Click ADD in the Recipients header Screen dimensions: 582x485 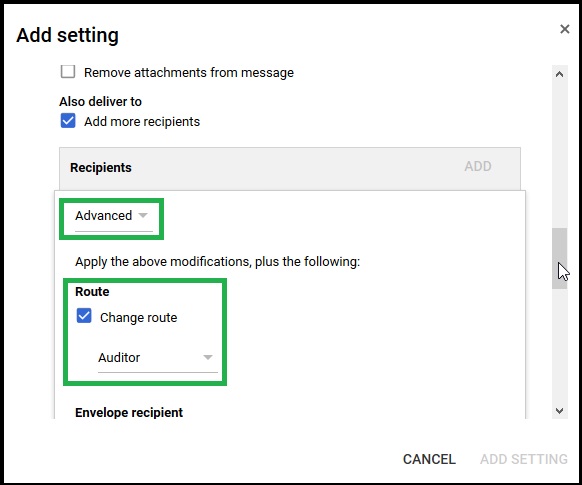478,166
